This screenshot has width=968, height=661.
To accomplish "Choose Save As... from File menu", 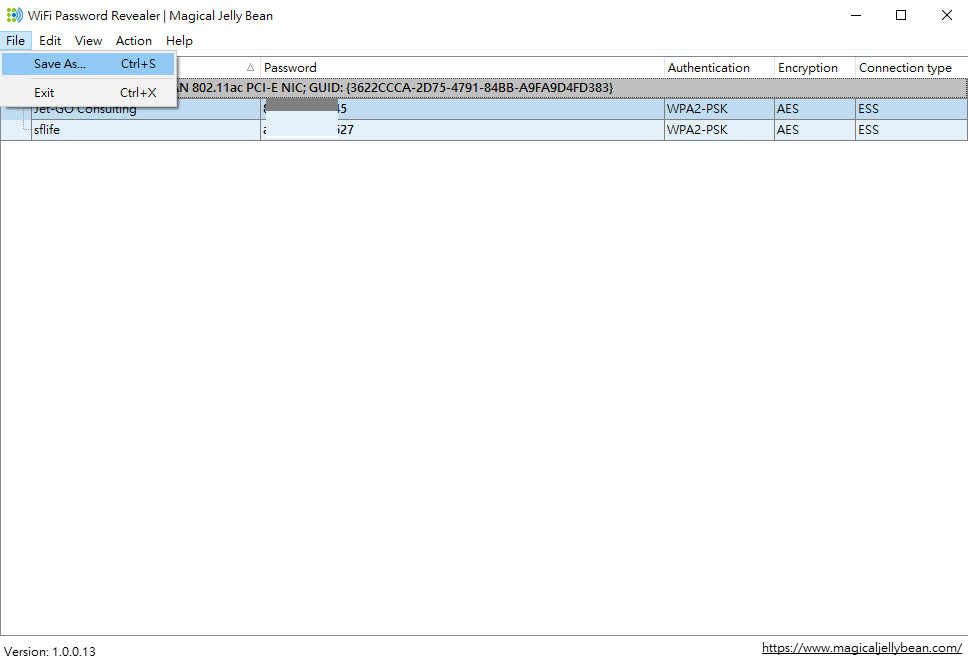I will (88, 64).
